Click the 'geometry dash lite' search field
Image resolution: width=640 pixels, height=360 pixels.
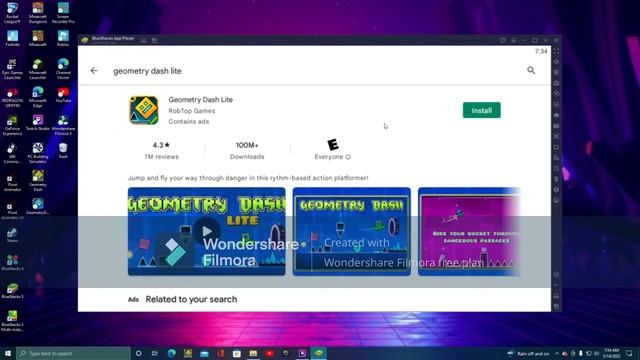[147, 71]
